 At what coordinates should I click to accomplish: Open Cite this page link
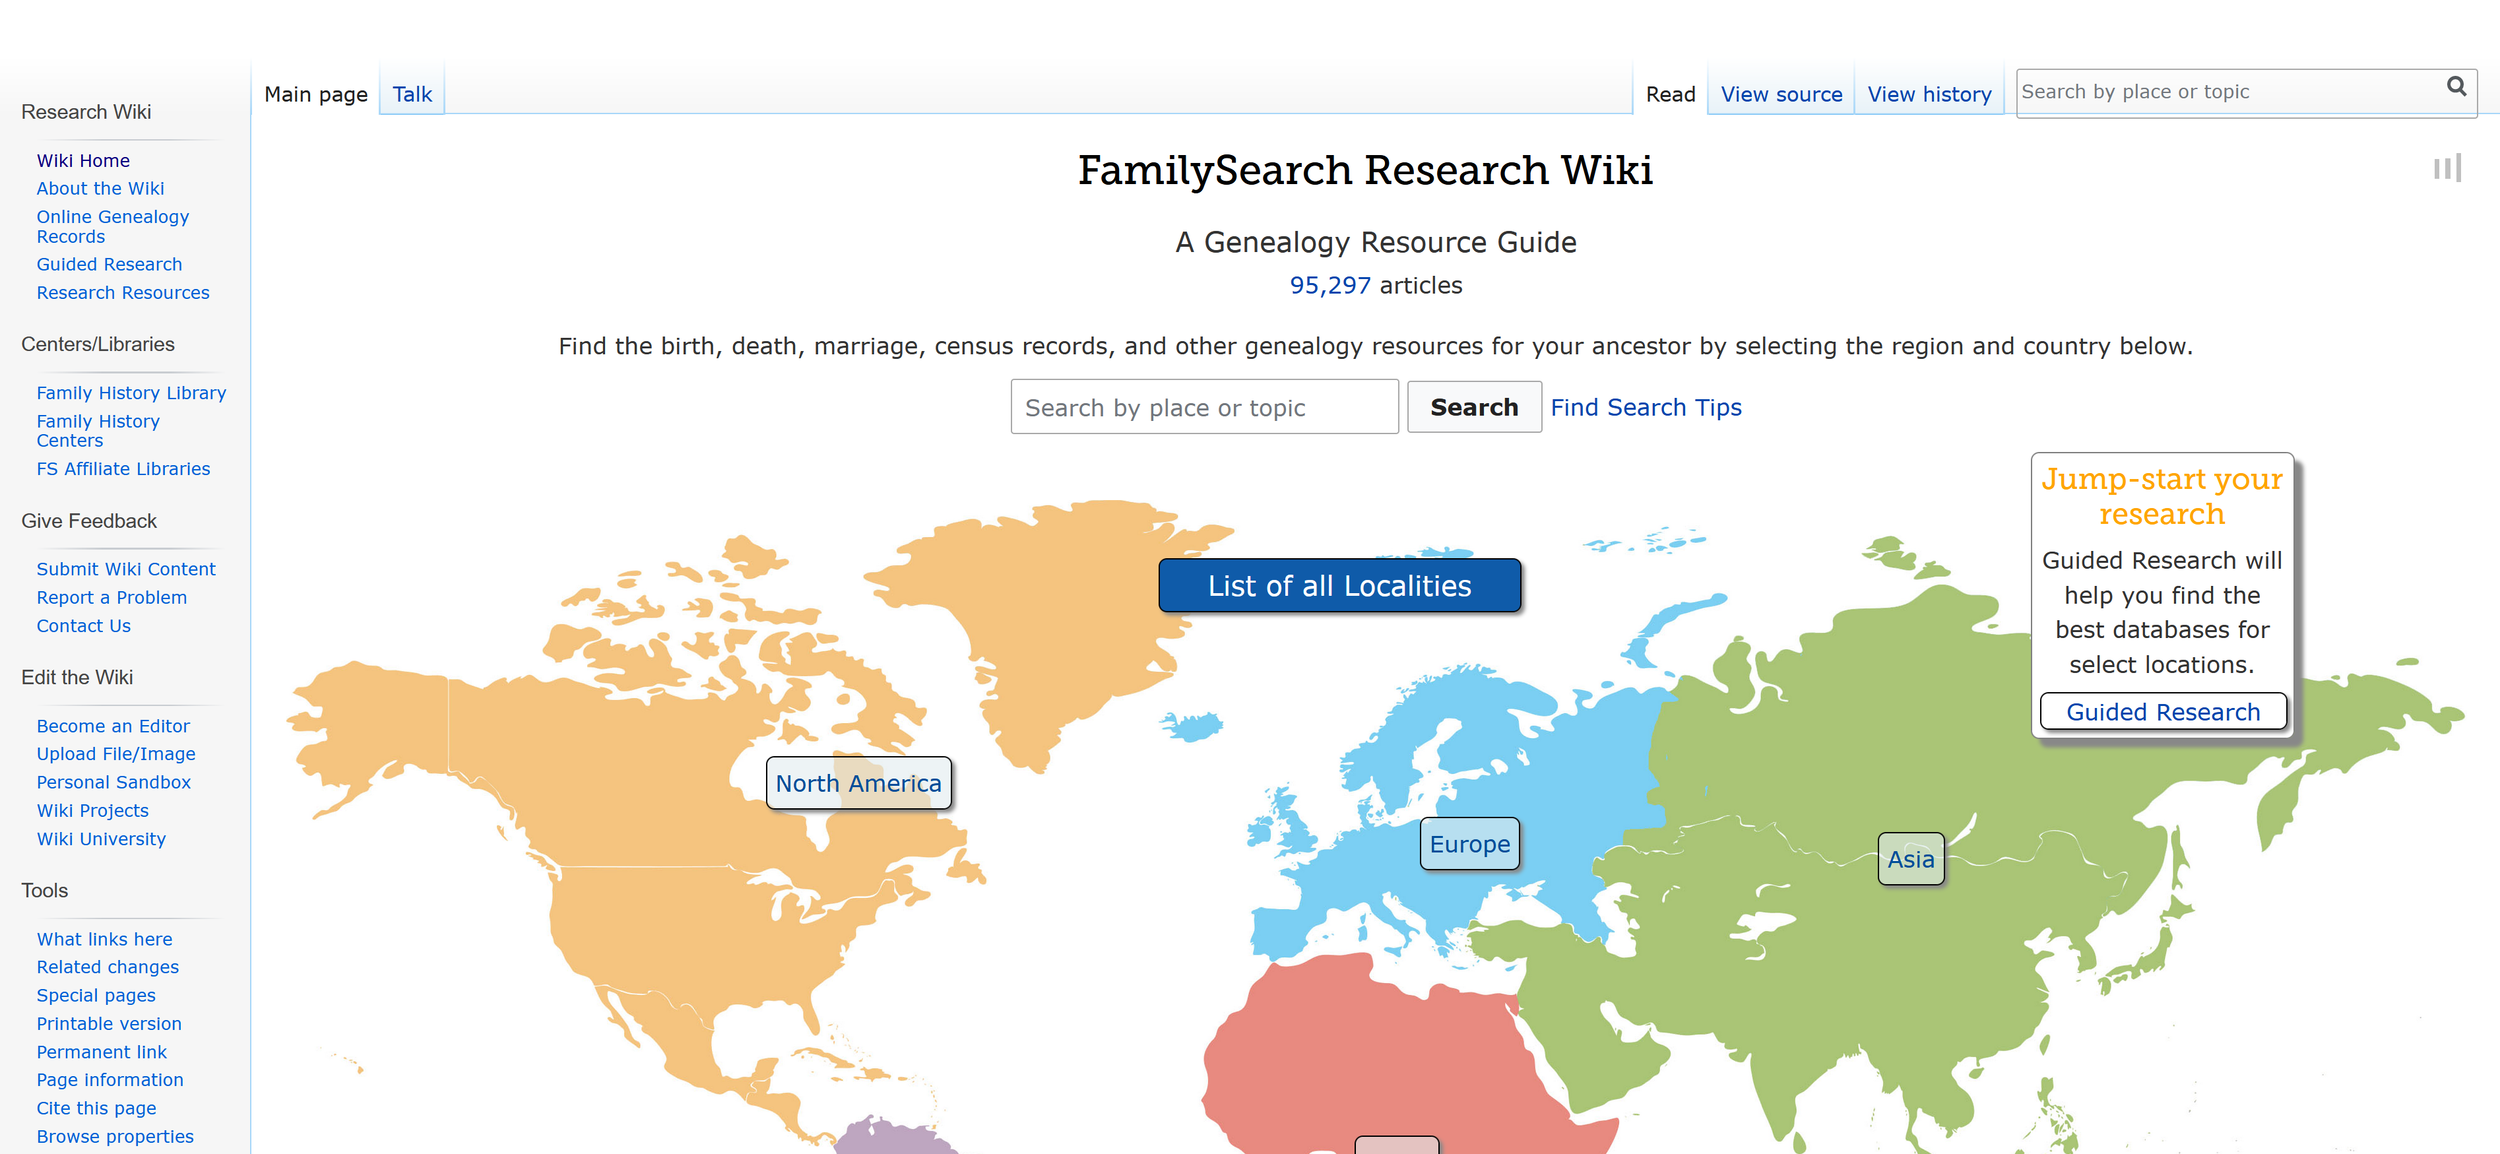tap(96, 1108)
